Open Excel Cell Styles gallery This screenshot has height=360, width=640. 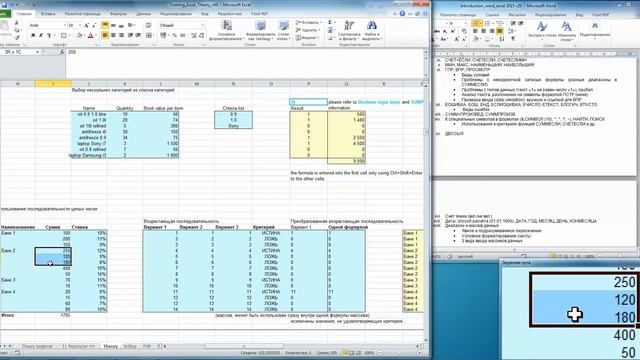click(x=284, y=30)
